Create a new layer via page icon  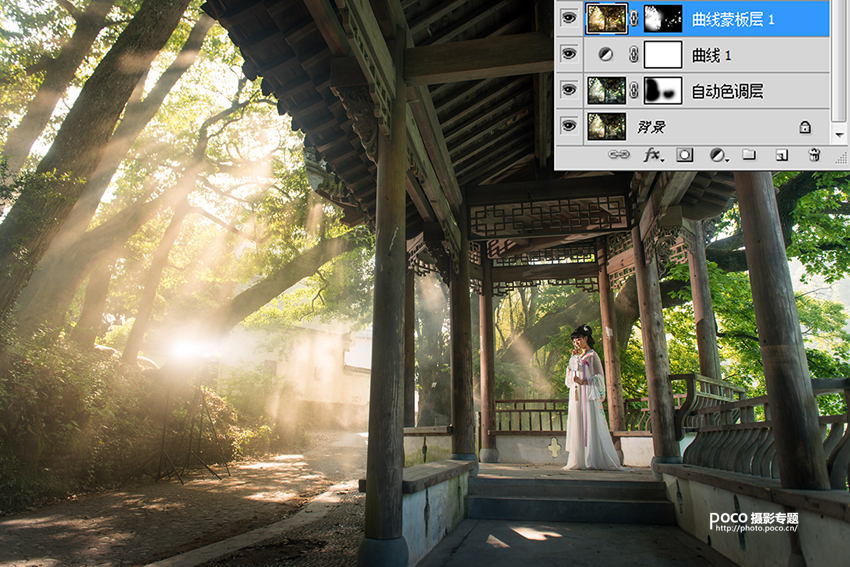[x=782, y=155]
